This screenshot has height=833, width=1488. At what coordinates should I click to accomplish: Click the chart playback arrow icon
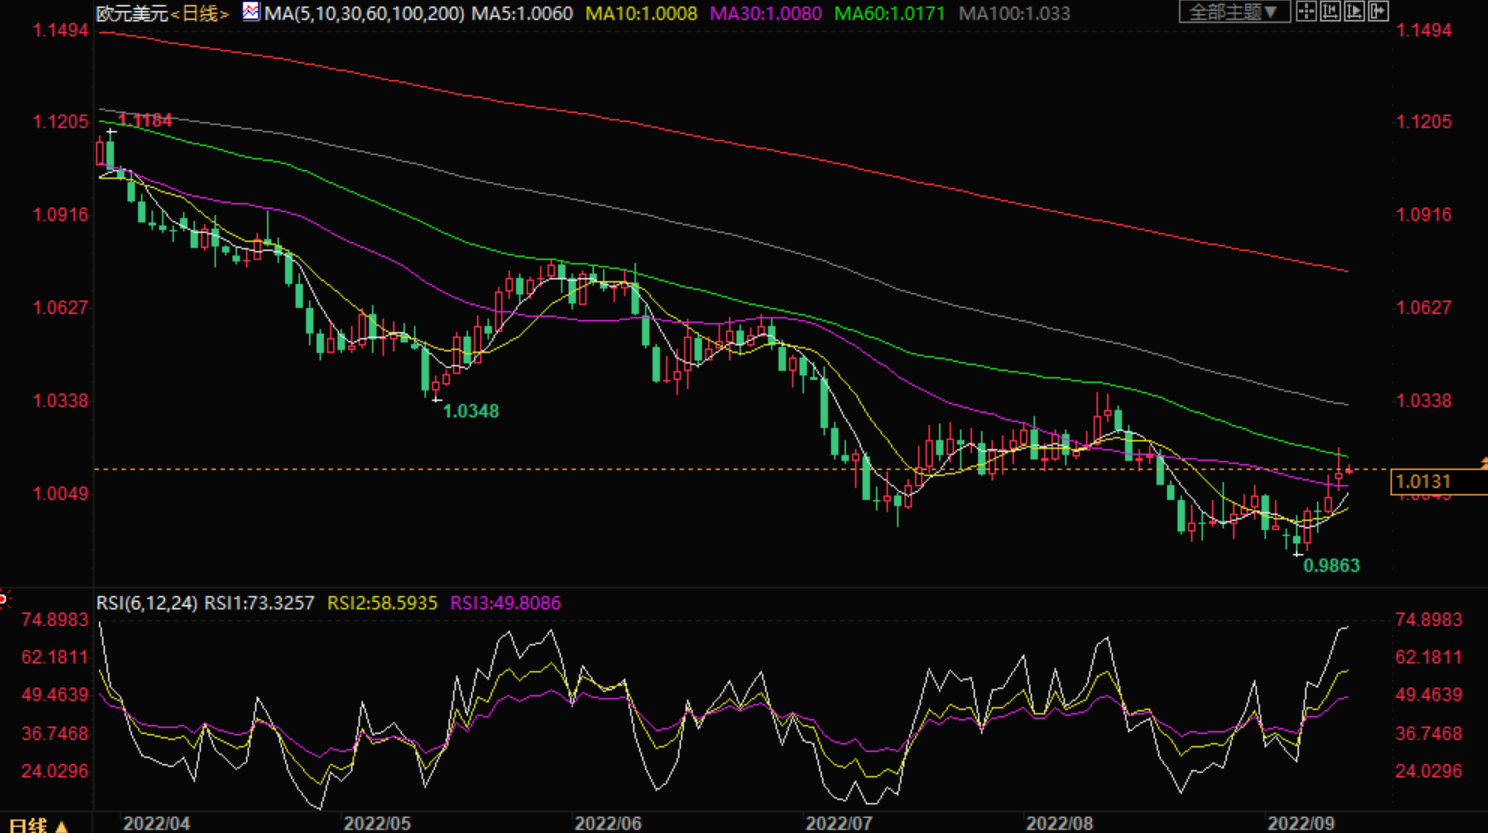pos(1354,12)
